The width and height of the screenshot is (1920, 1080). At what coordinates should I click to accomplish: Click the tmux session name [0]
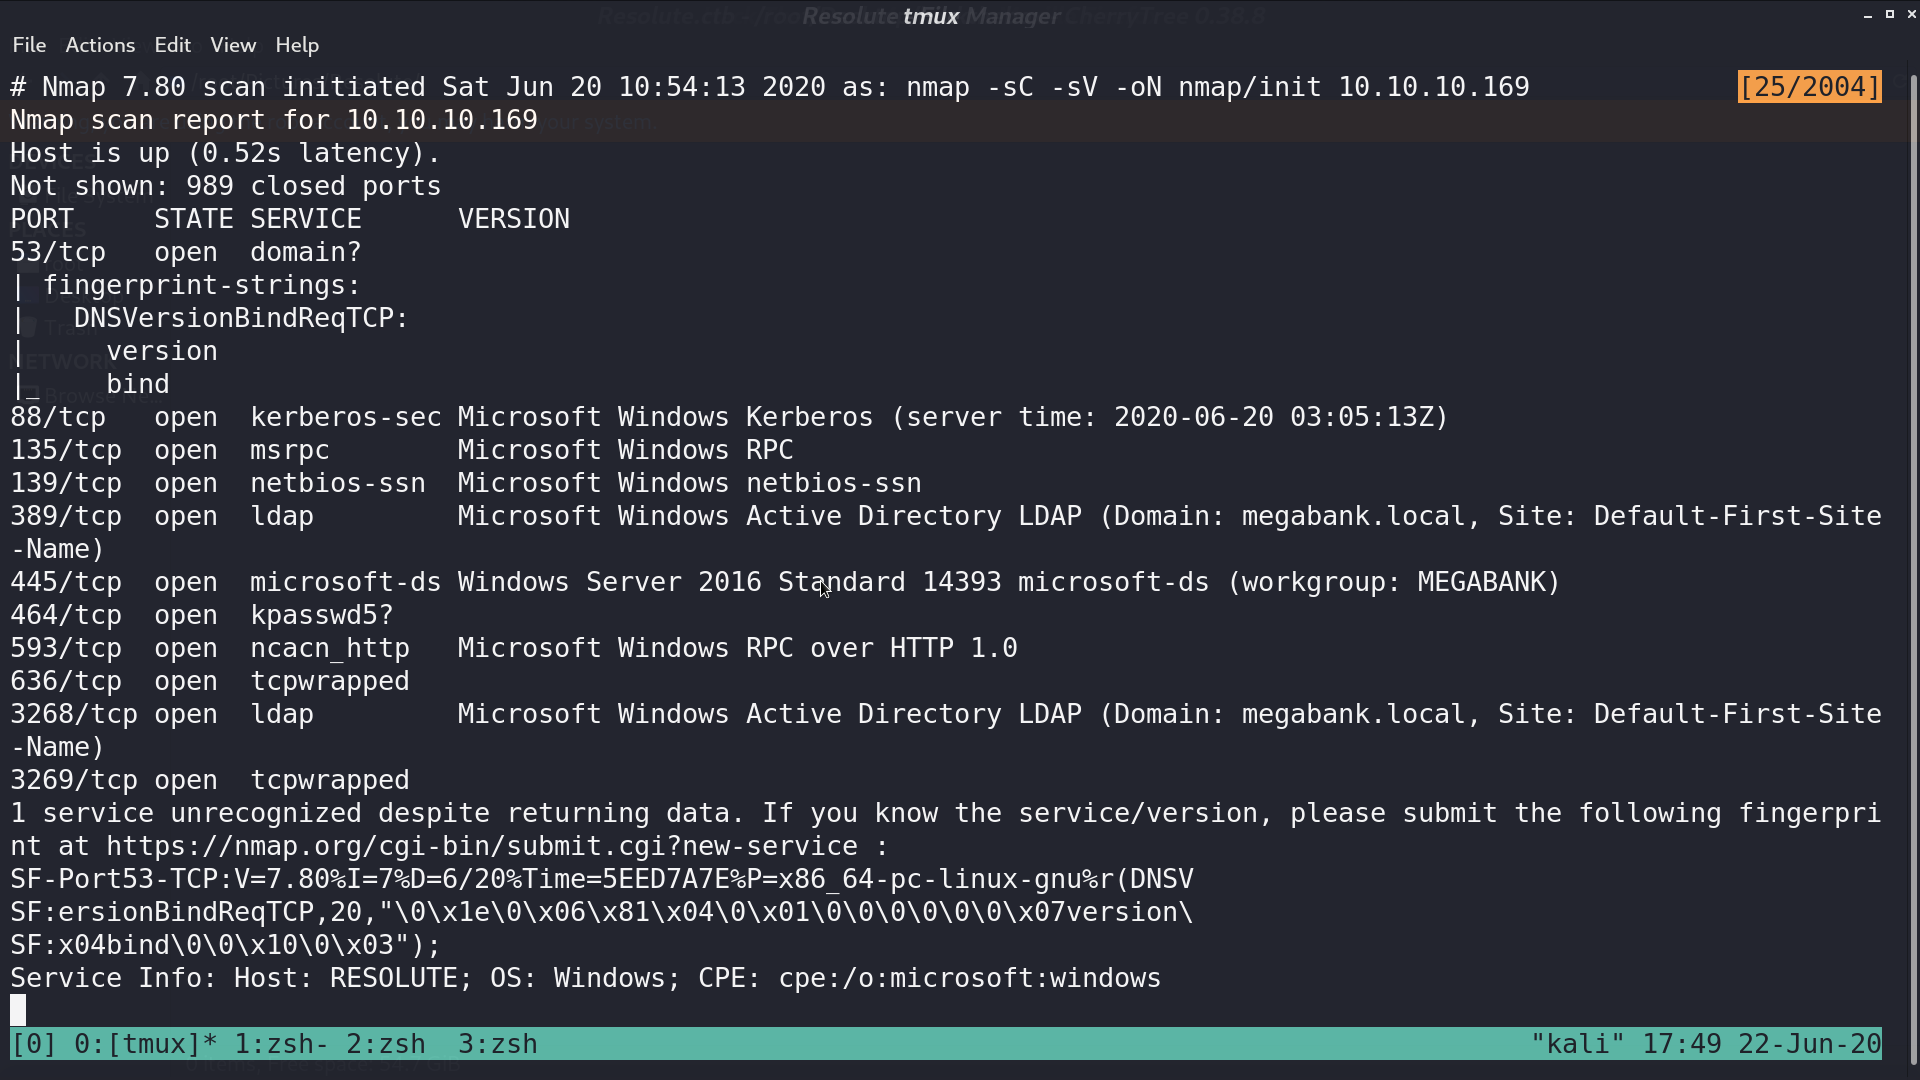tap(34, 1044)
